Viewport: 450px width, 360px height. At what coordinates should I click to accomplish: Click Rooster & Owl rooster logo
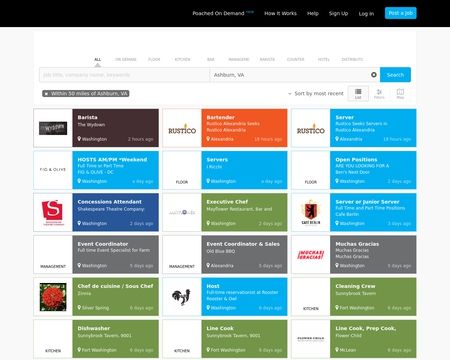tap(182, 297)
